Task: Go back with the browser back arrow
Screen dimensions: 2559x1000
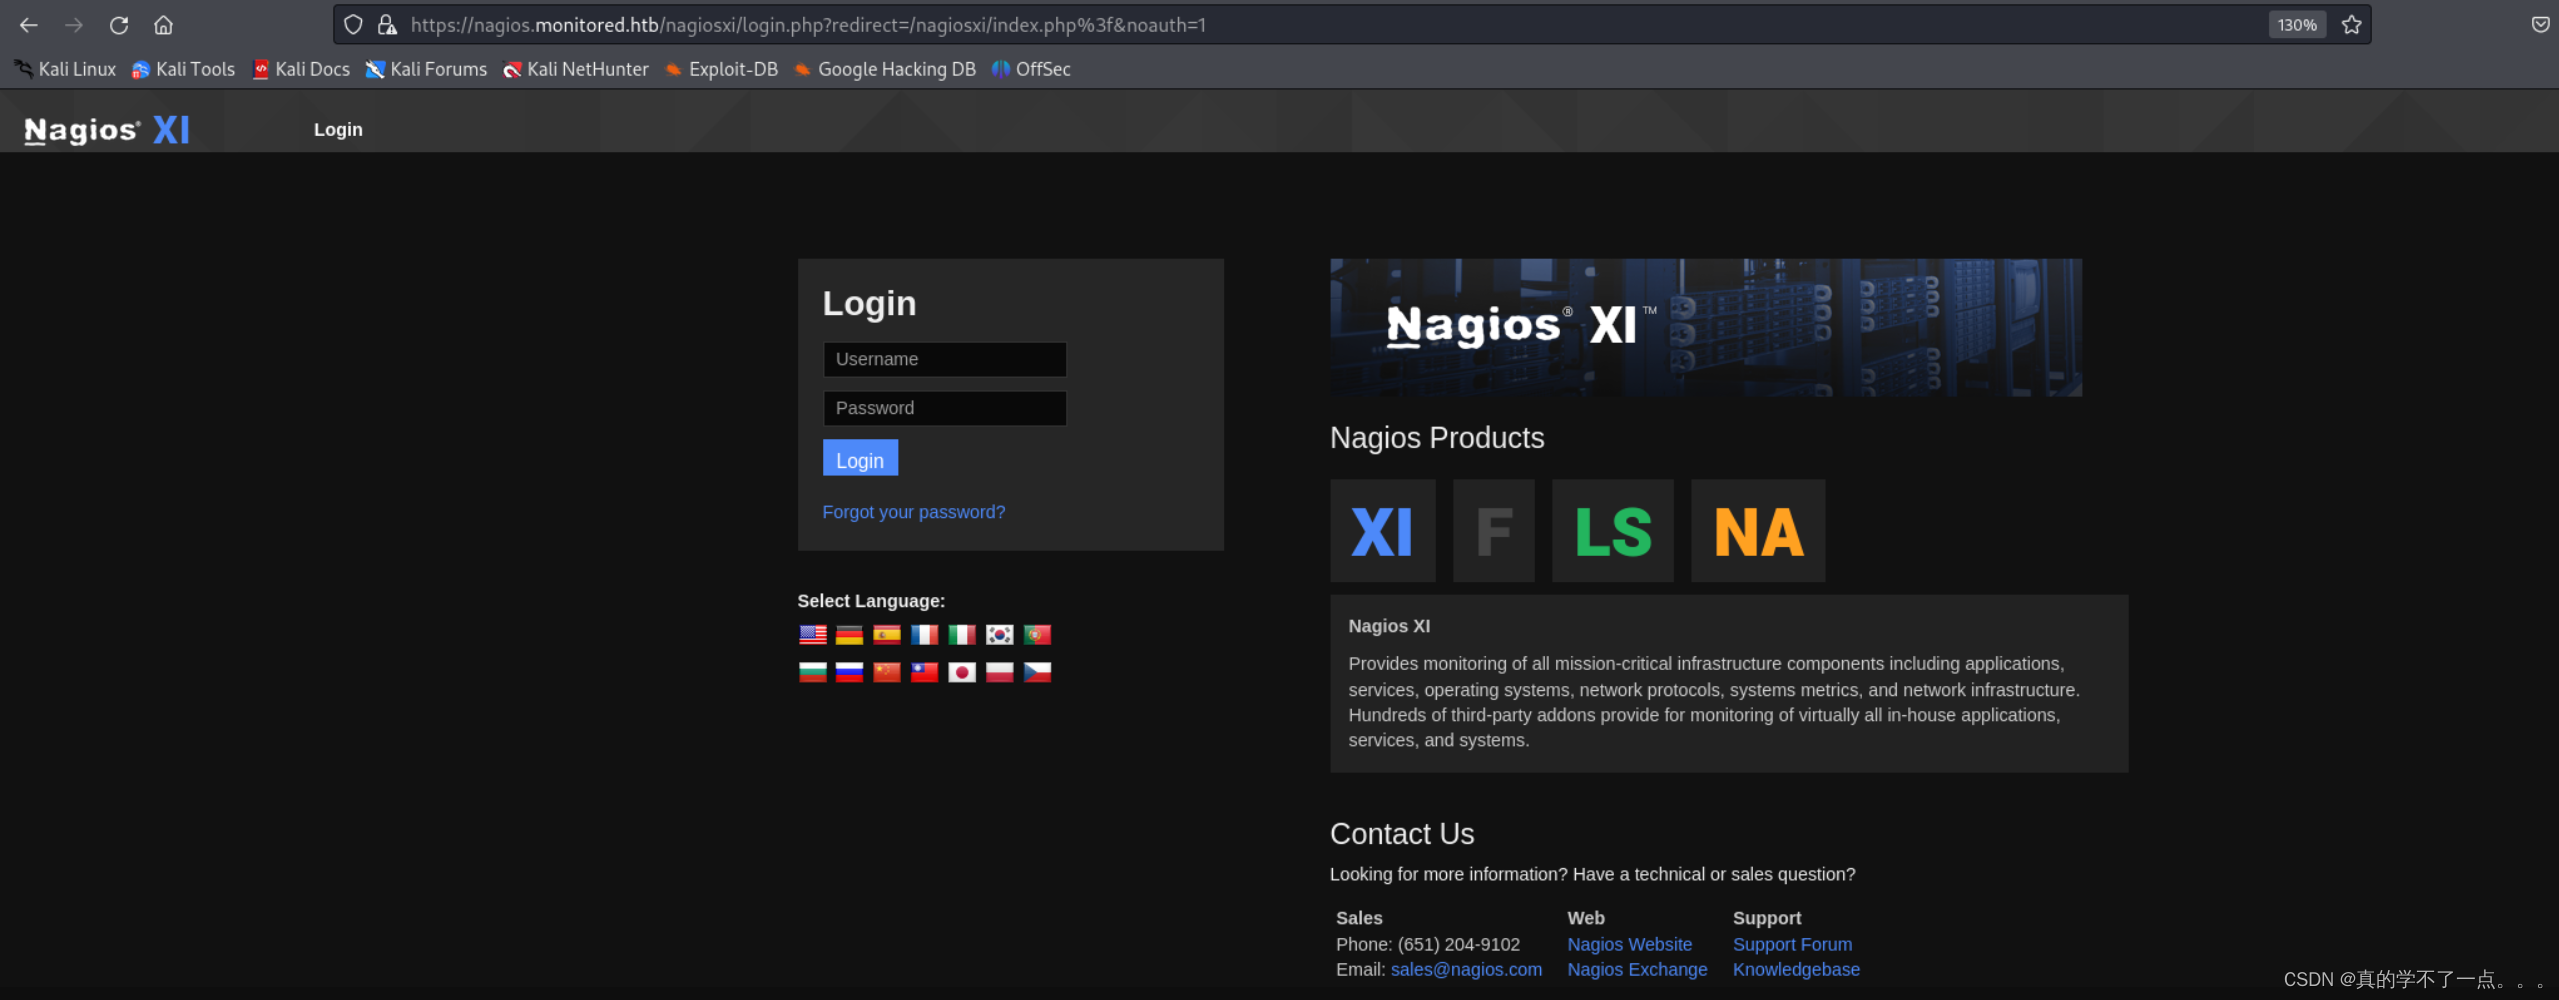Action: tap(29, 25)
